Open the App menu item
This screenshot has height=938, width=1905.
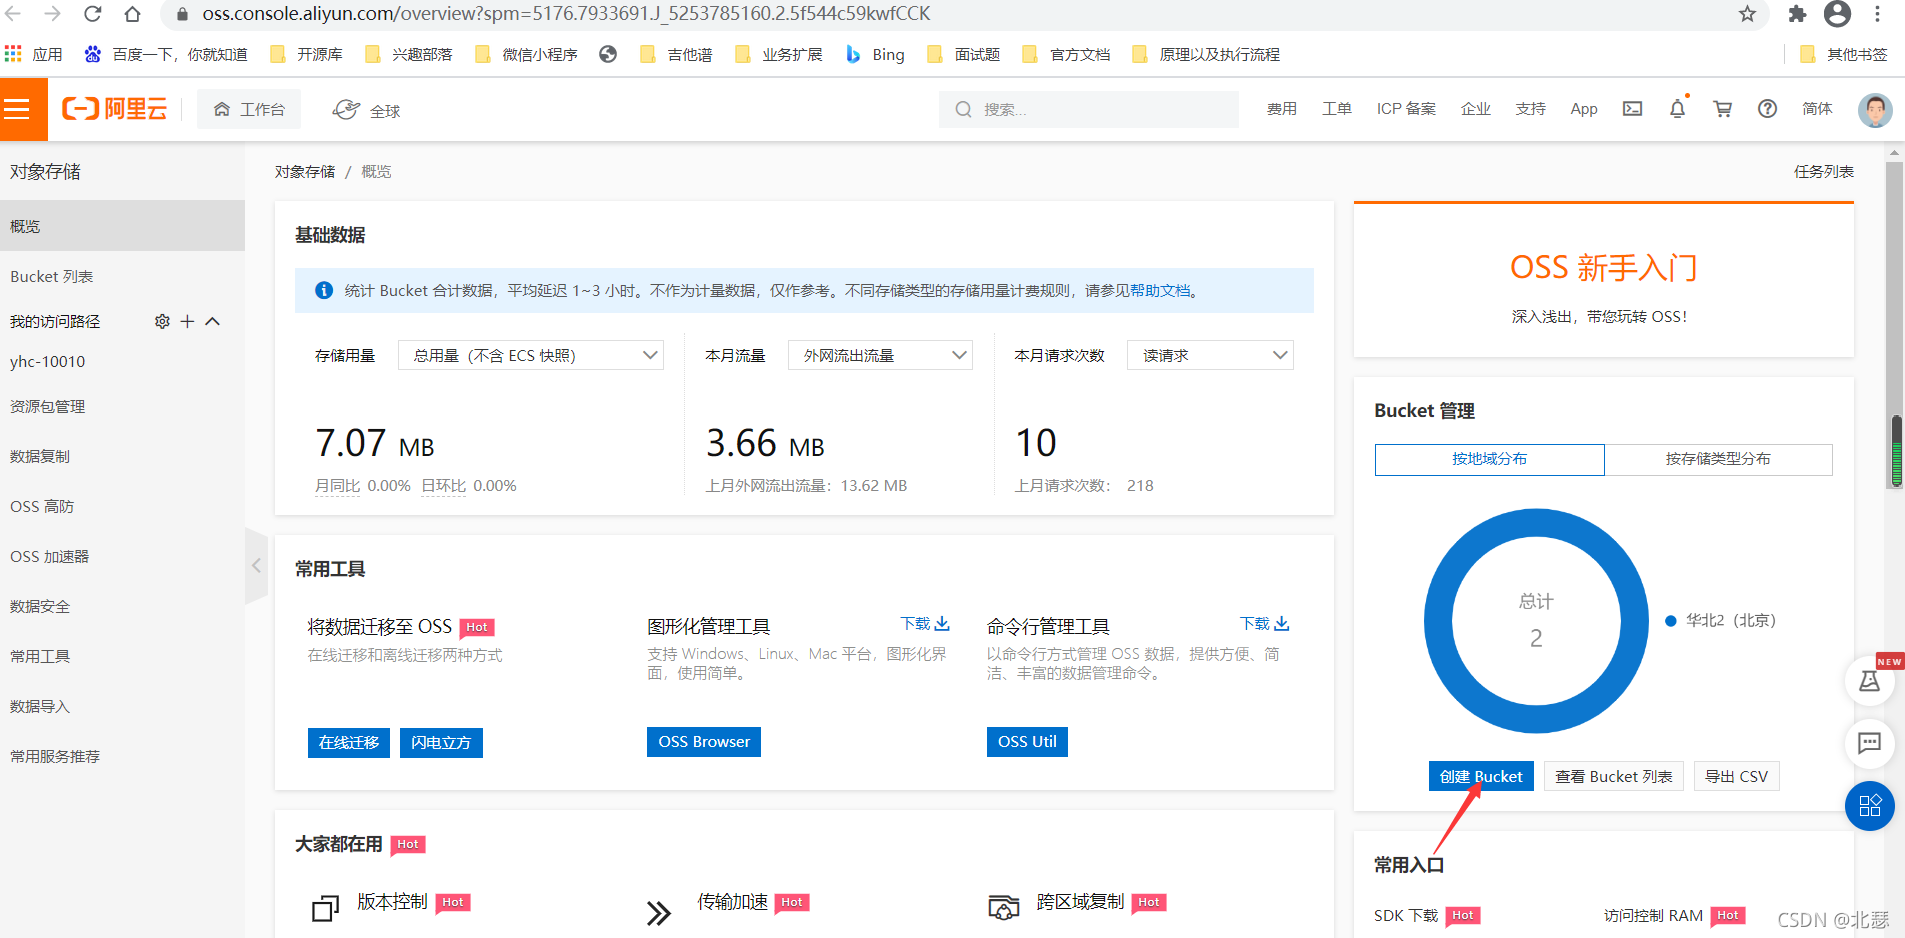tap(1584, 109)
